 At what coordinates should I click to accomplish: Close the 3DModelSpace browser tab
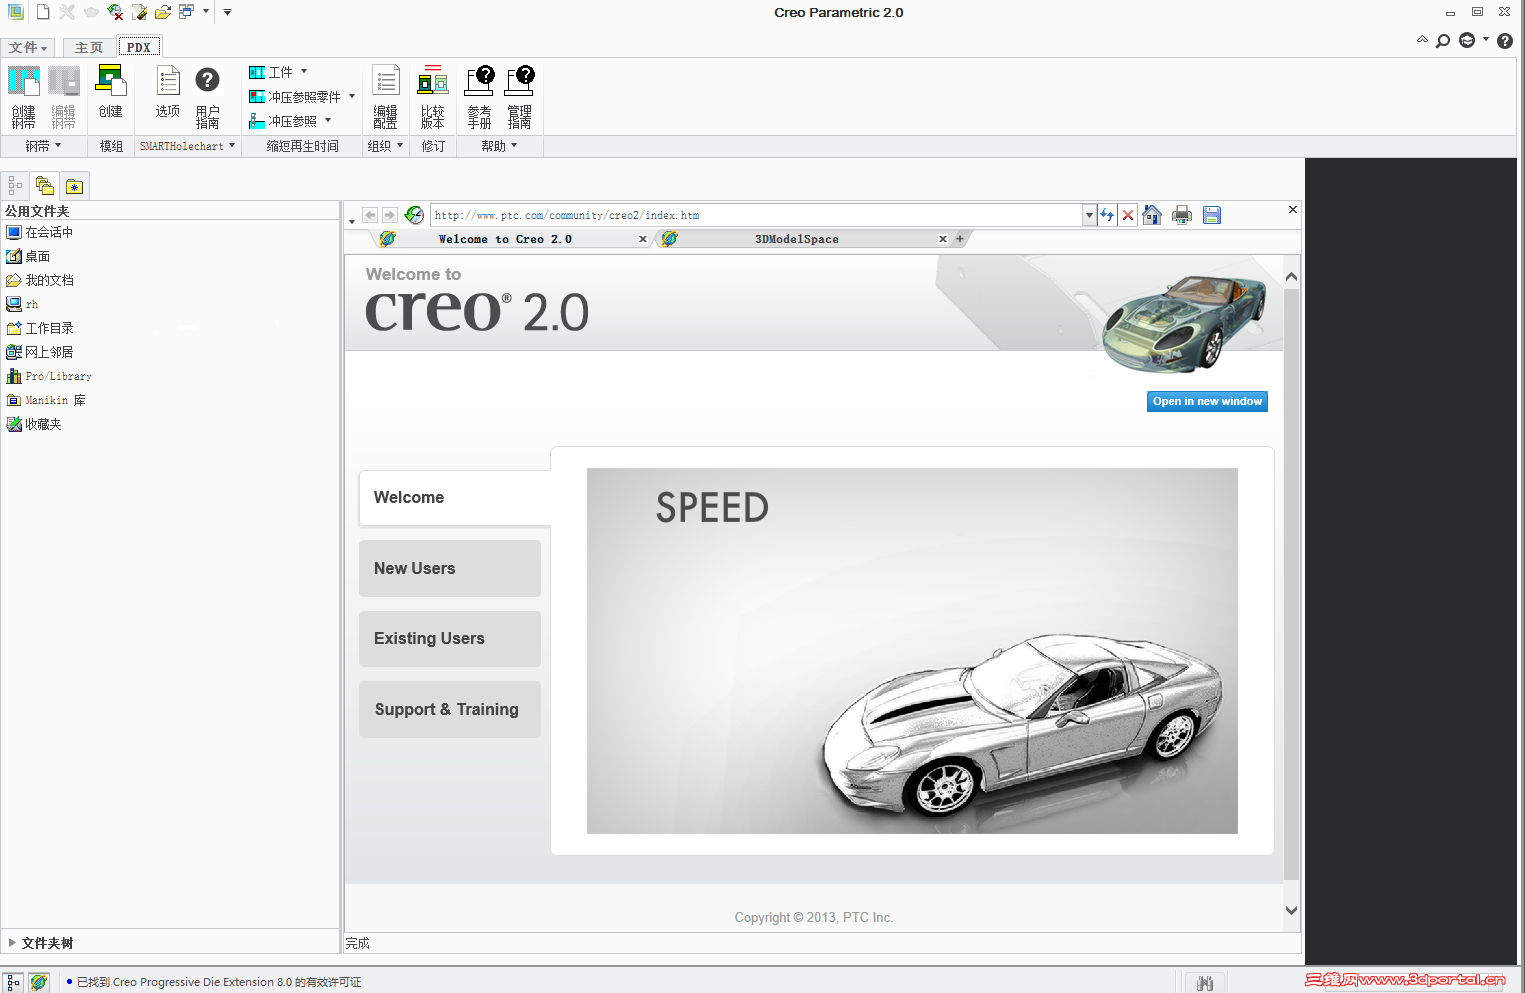[943, 239]
